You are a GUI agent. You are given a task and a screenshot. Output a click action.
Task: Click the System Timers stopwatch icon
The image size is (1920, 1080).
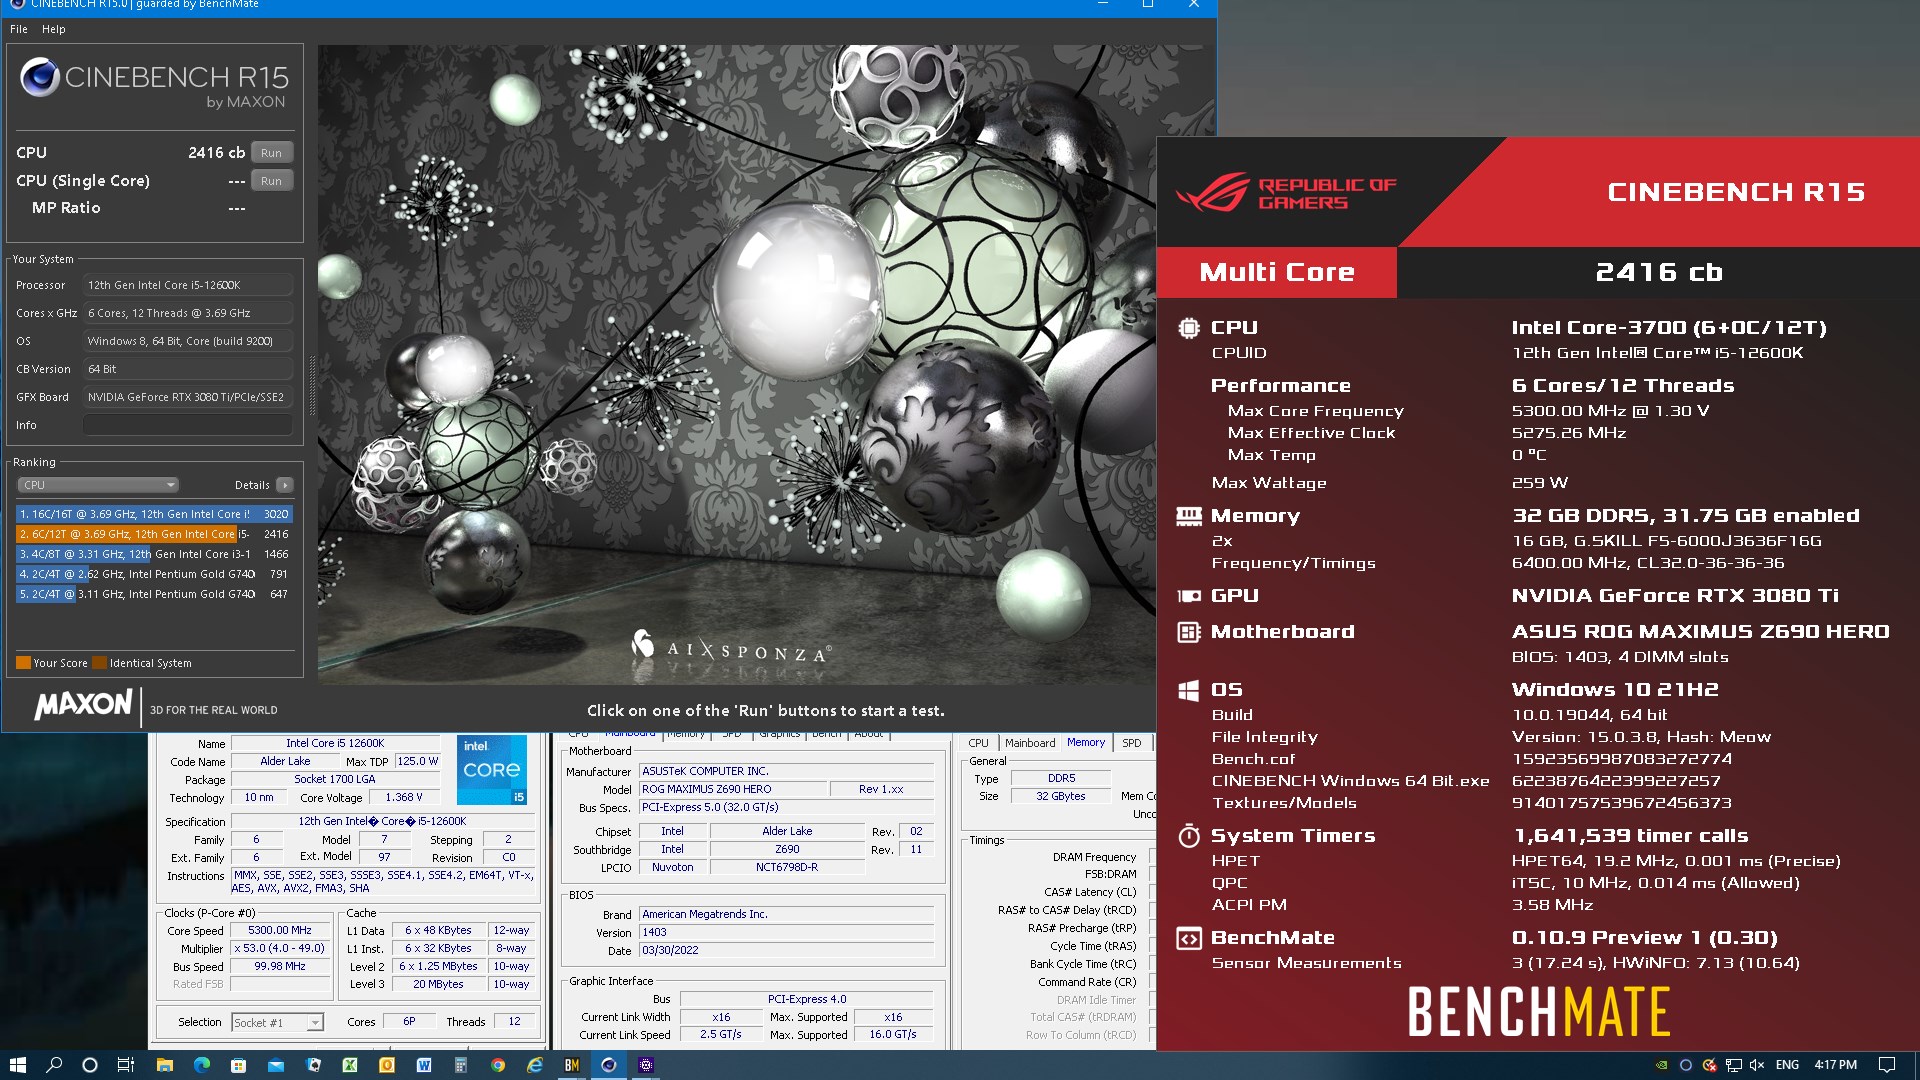1188,835
